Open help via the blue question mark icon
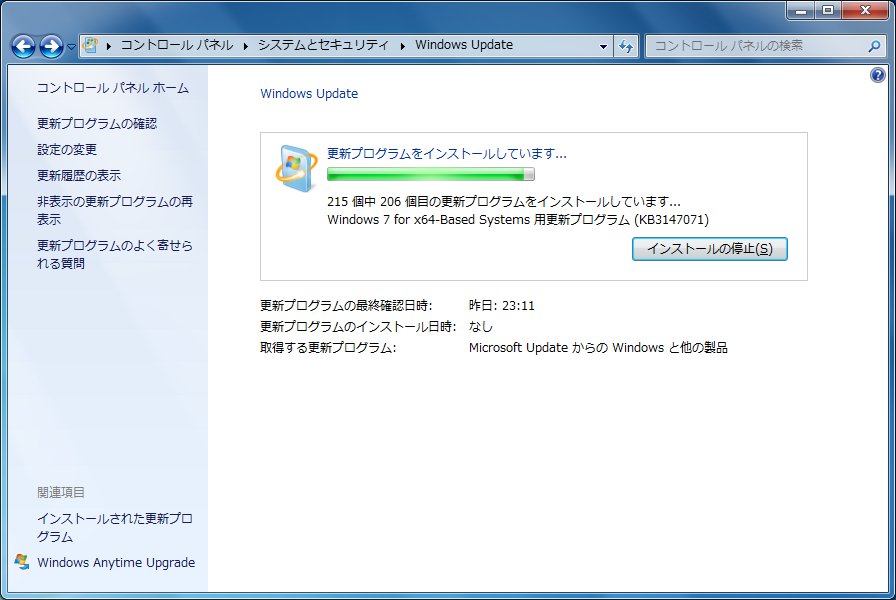Screen dimensions: 896x600 [x=877, y=75]
